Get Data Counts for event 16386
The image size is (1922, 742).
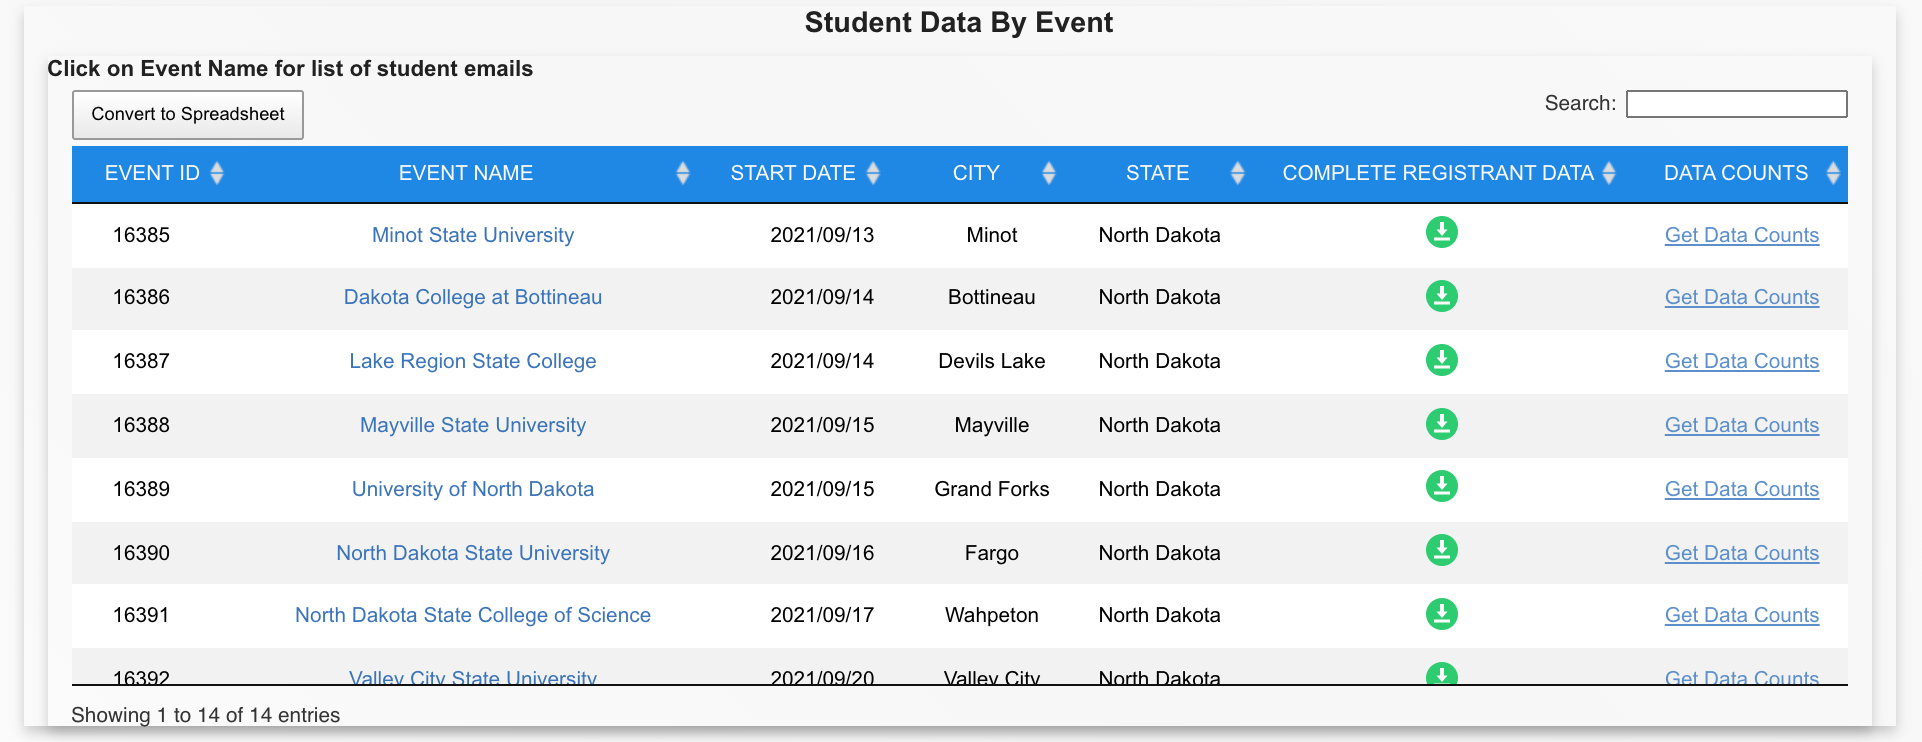pyautogui.click(x=1742, y=297)
